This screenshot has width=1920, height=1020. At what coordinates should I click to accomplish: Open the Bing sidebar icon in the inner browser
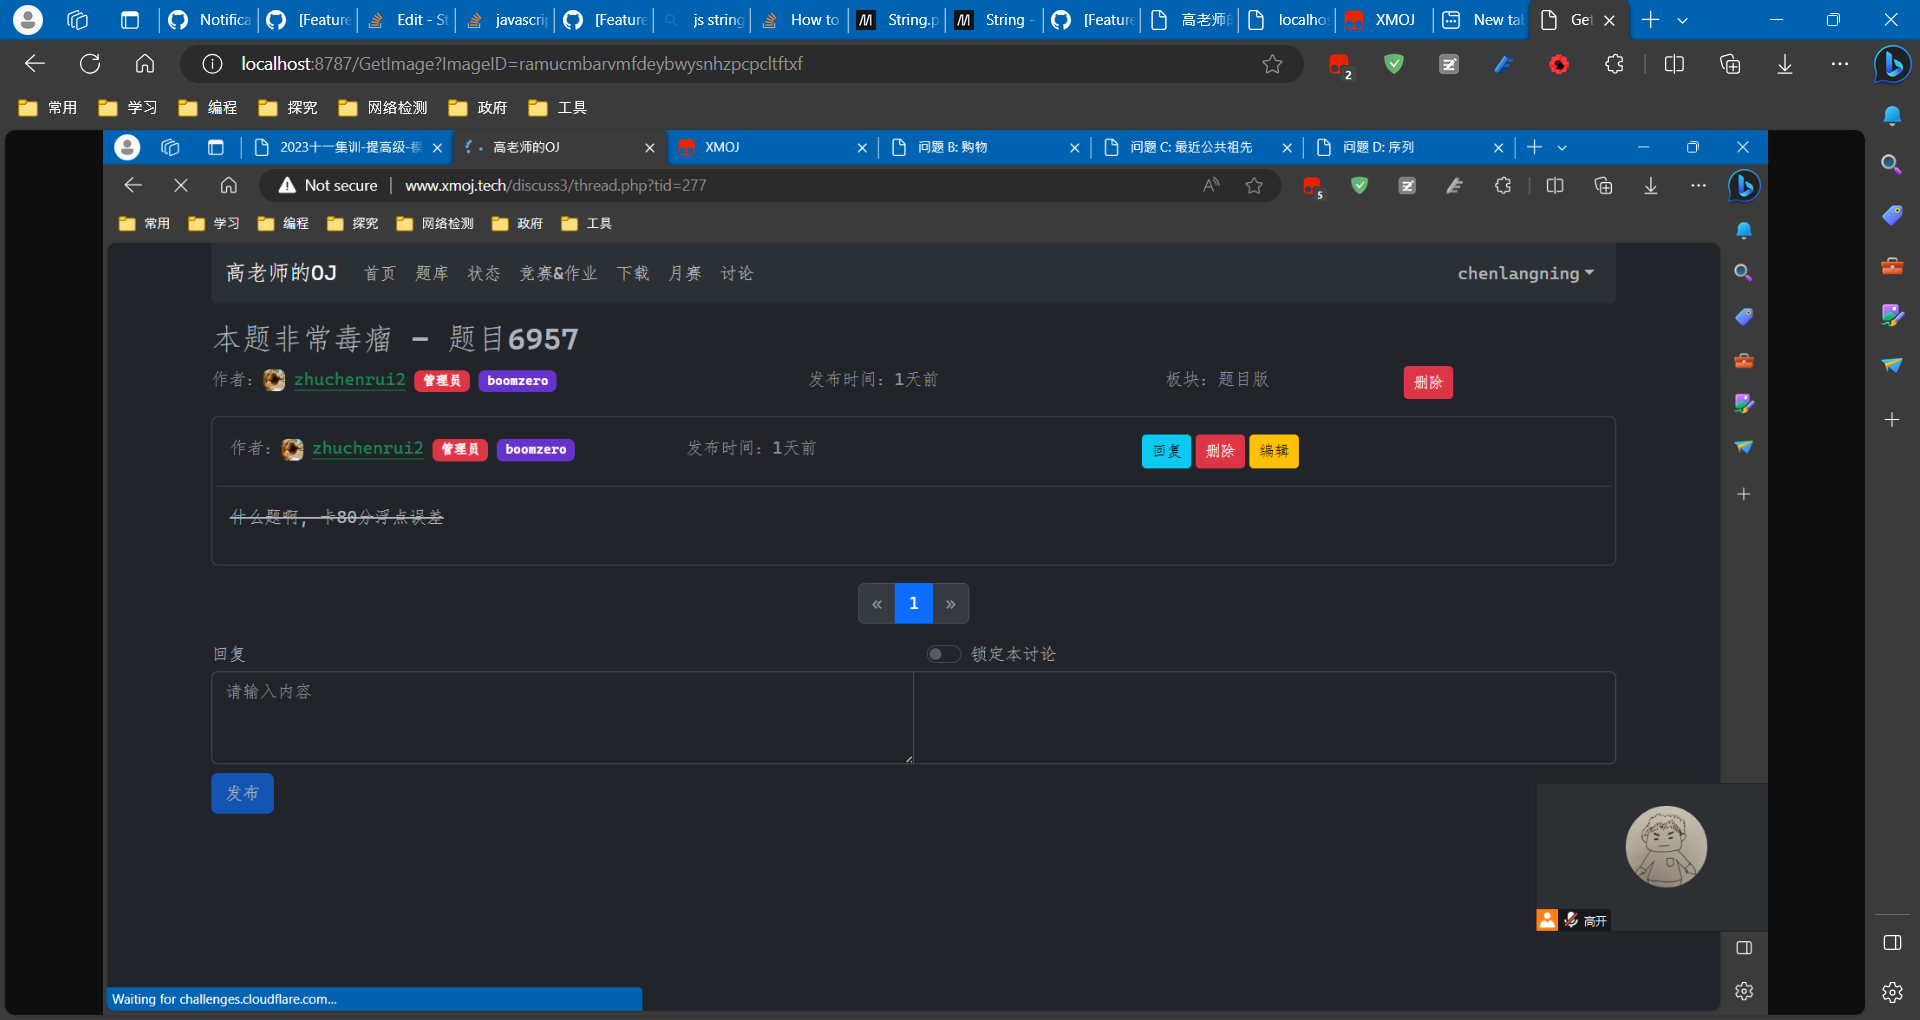pos(1742,186)
